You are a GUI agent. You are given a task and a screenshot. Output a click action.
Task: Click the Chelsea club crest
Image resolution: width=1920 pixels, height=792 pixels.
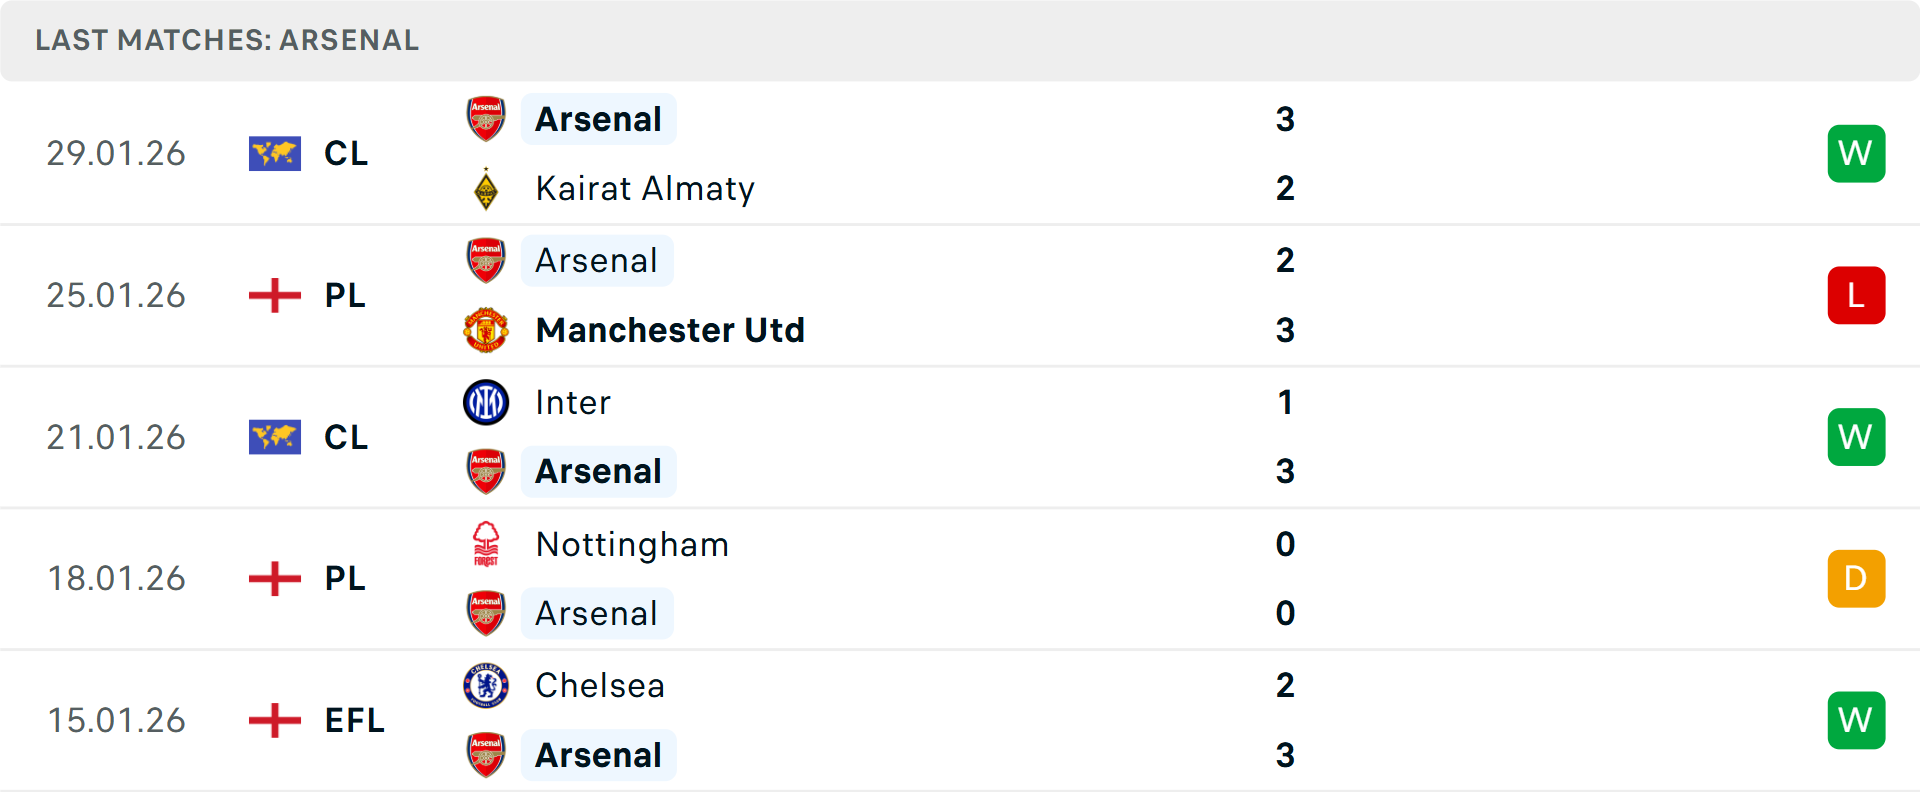[486, 686]
